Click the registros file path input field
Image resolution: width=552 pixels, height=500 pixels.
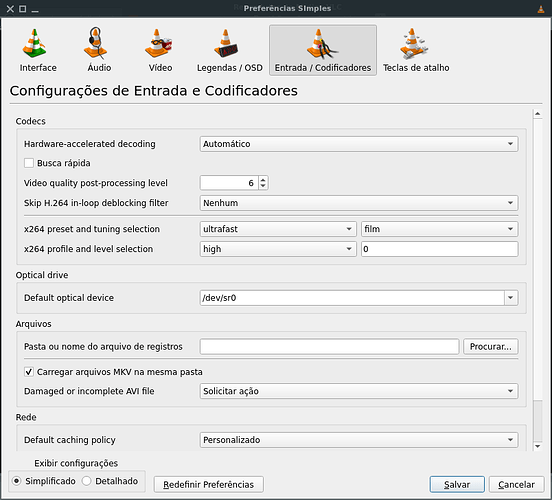[x=330, y=347]
